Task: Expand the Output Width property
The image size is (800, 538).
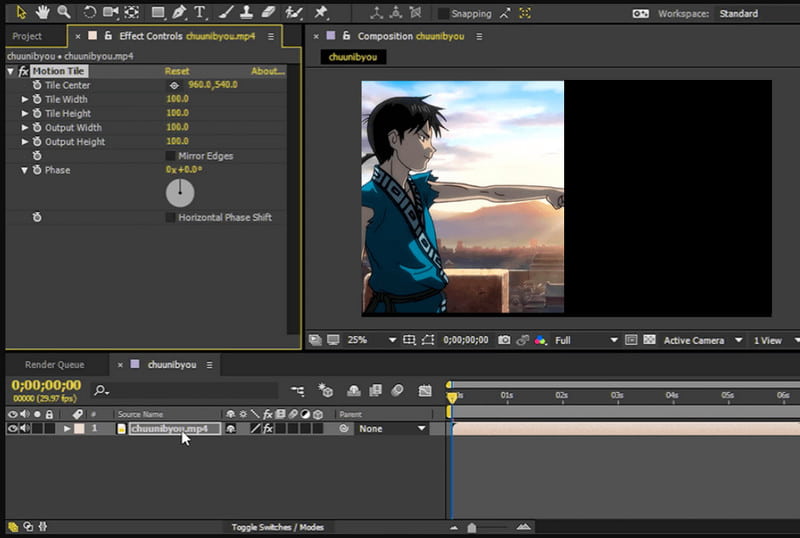Action: pyautogui.click(x=24, y=128)
